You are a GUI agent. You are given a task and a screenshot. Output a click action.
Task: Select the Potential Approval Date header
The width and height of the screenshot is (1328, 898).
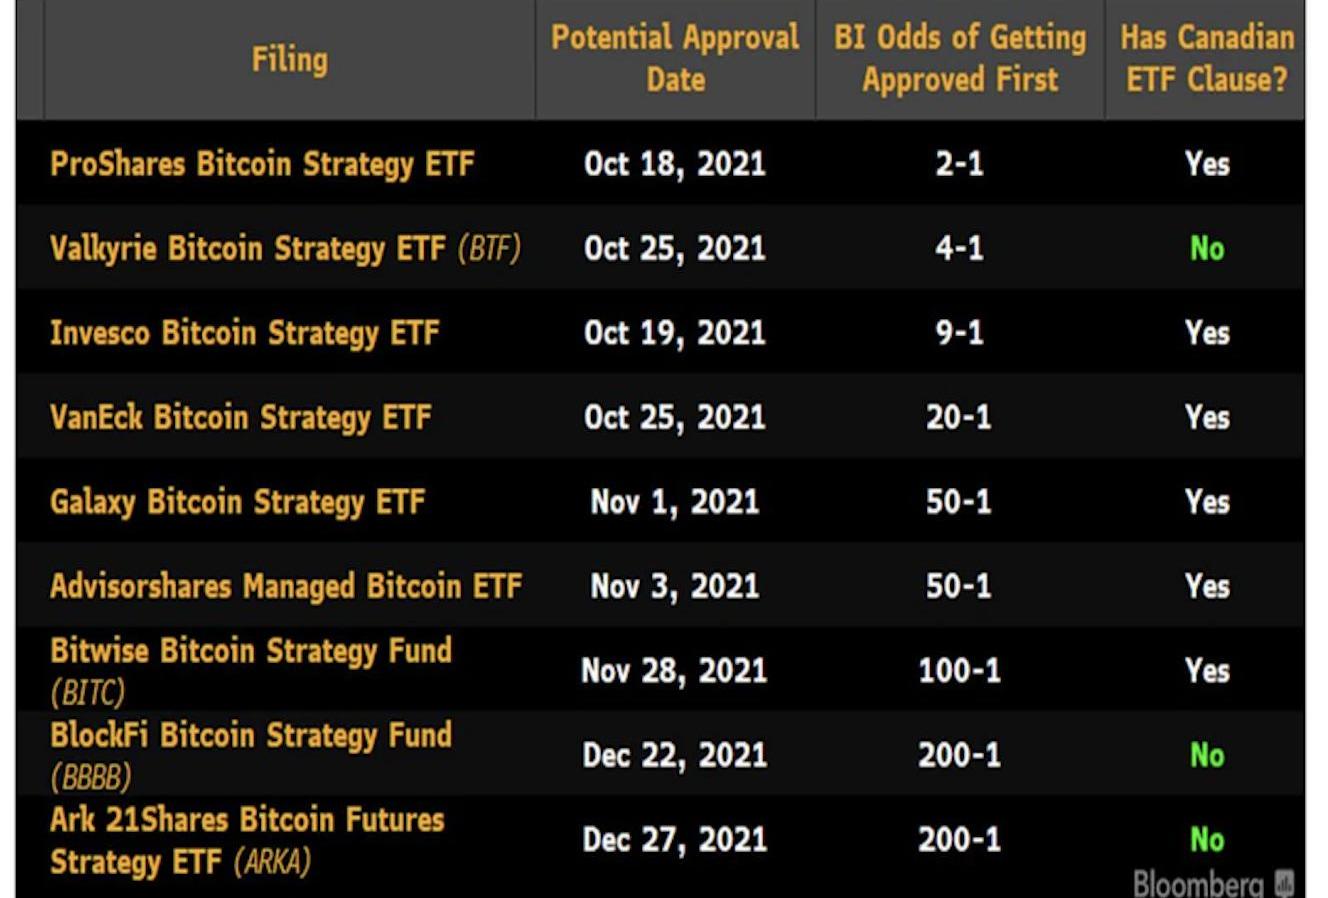[675, 59]
